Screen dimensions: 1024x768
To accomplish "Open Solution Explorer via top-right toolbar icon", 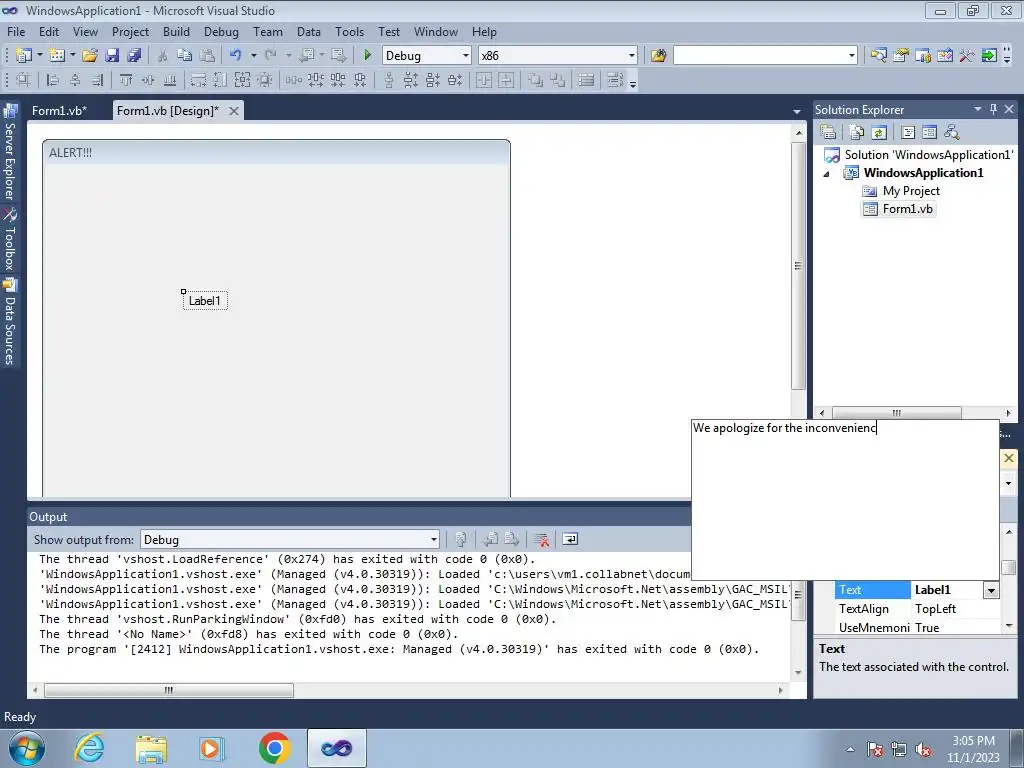I will (878, 56).
